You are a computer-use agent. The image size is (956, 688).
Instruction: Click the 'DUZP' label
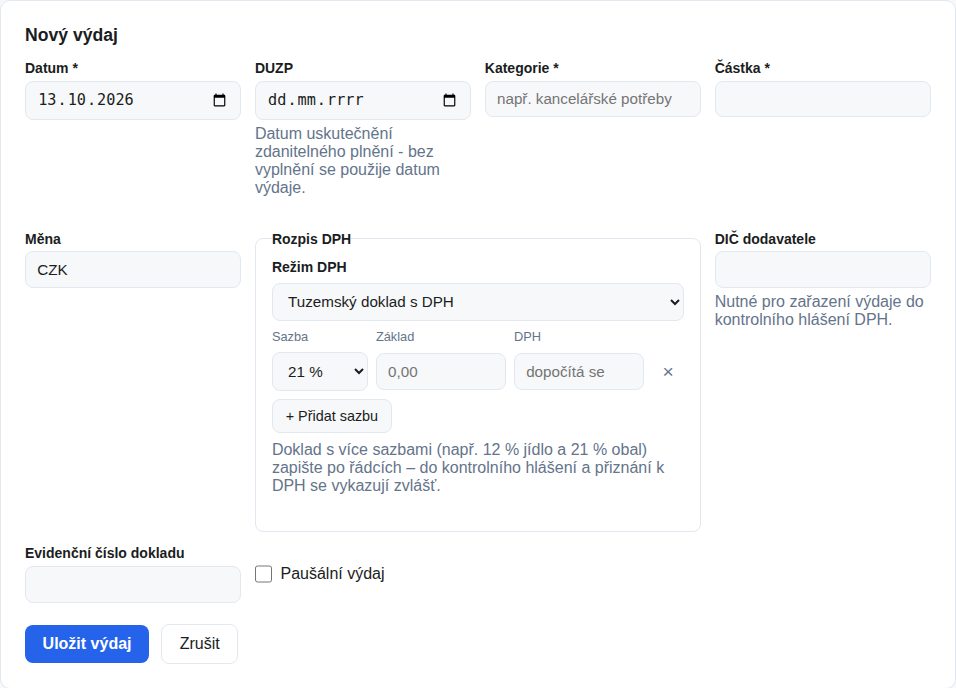coord(274,68)
